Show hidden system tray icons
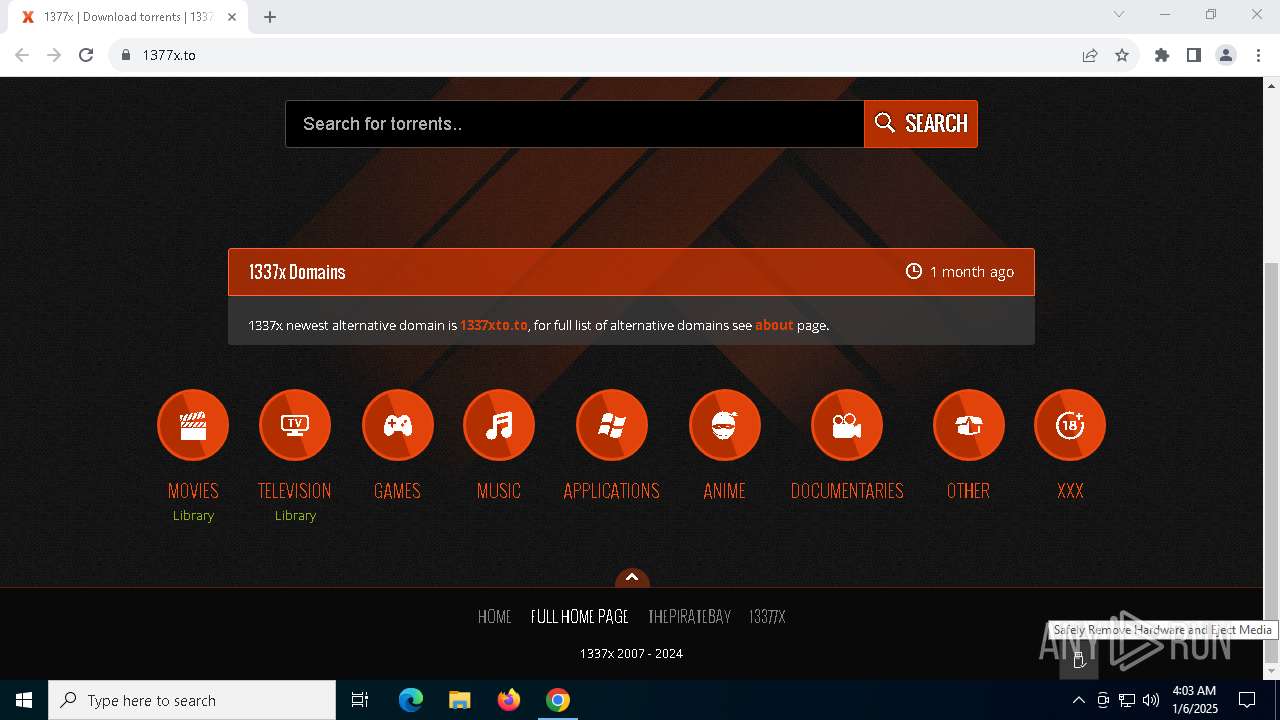The width and height of the screenshot is (1280, 720). click(1078, 700)
